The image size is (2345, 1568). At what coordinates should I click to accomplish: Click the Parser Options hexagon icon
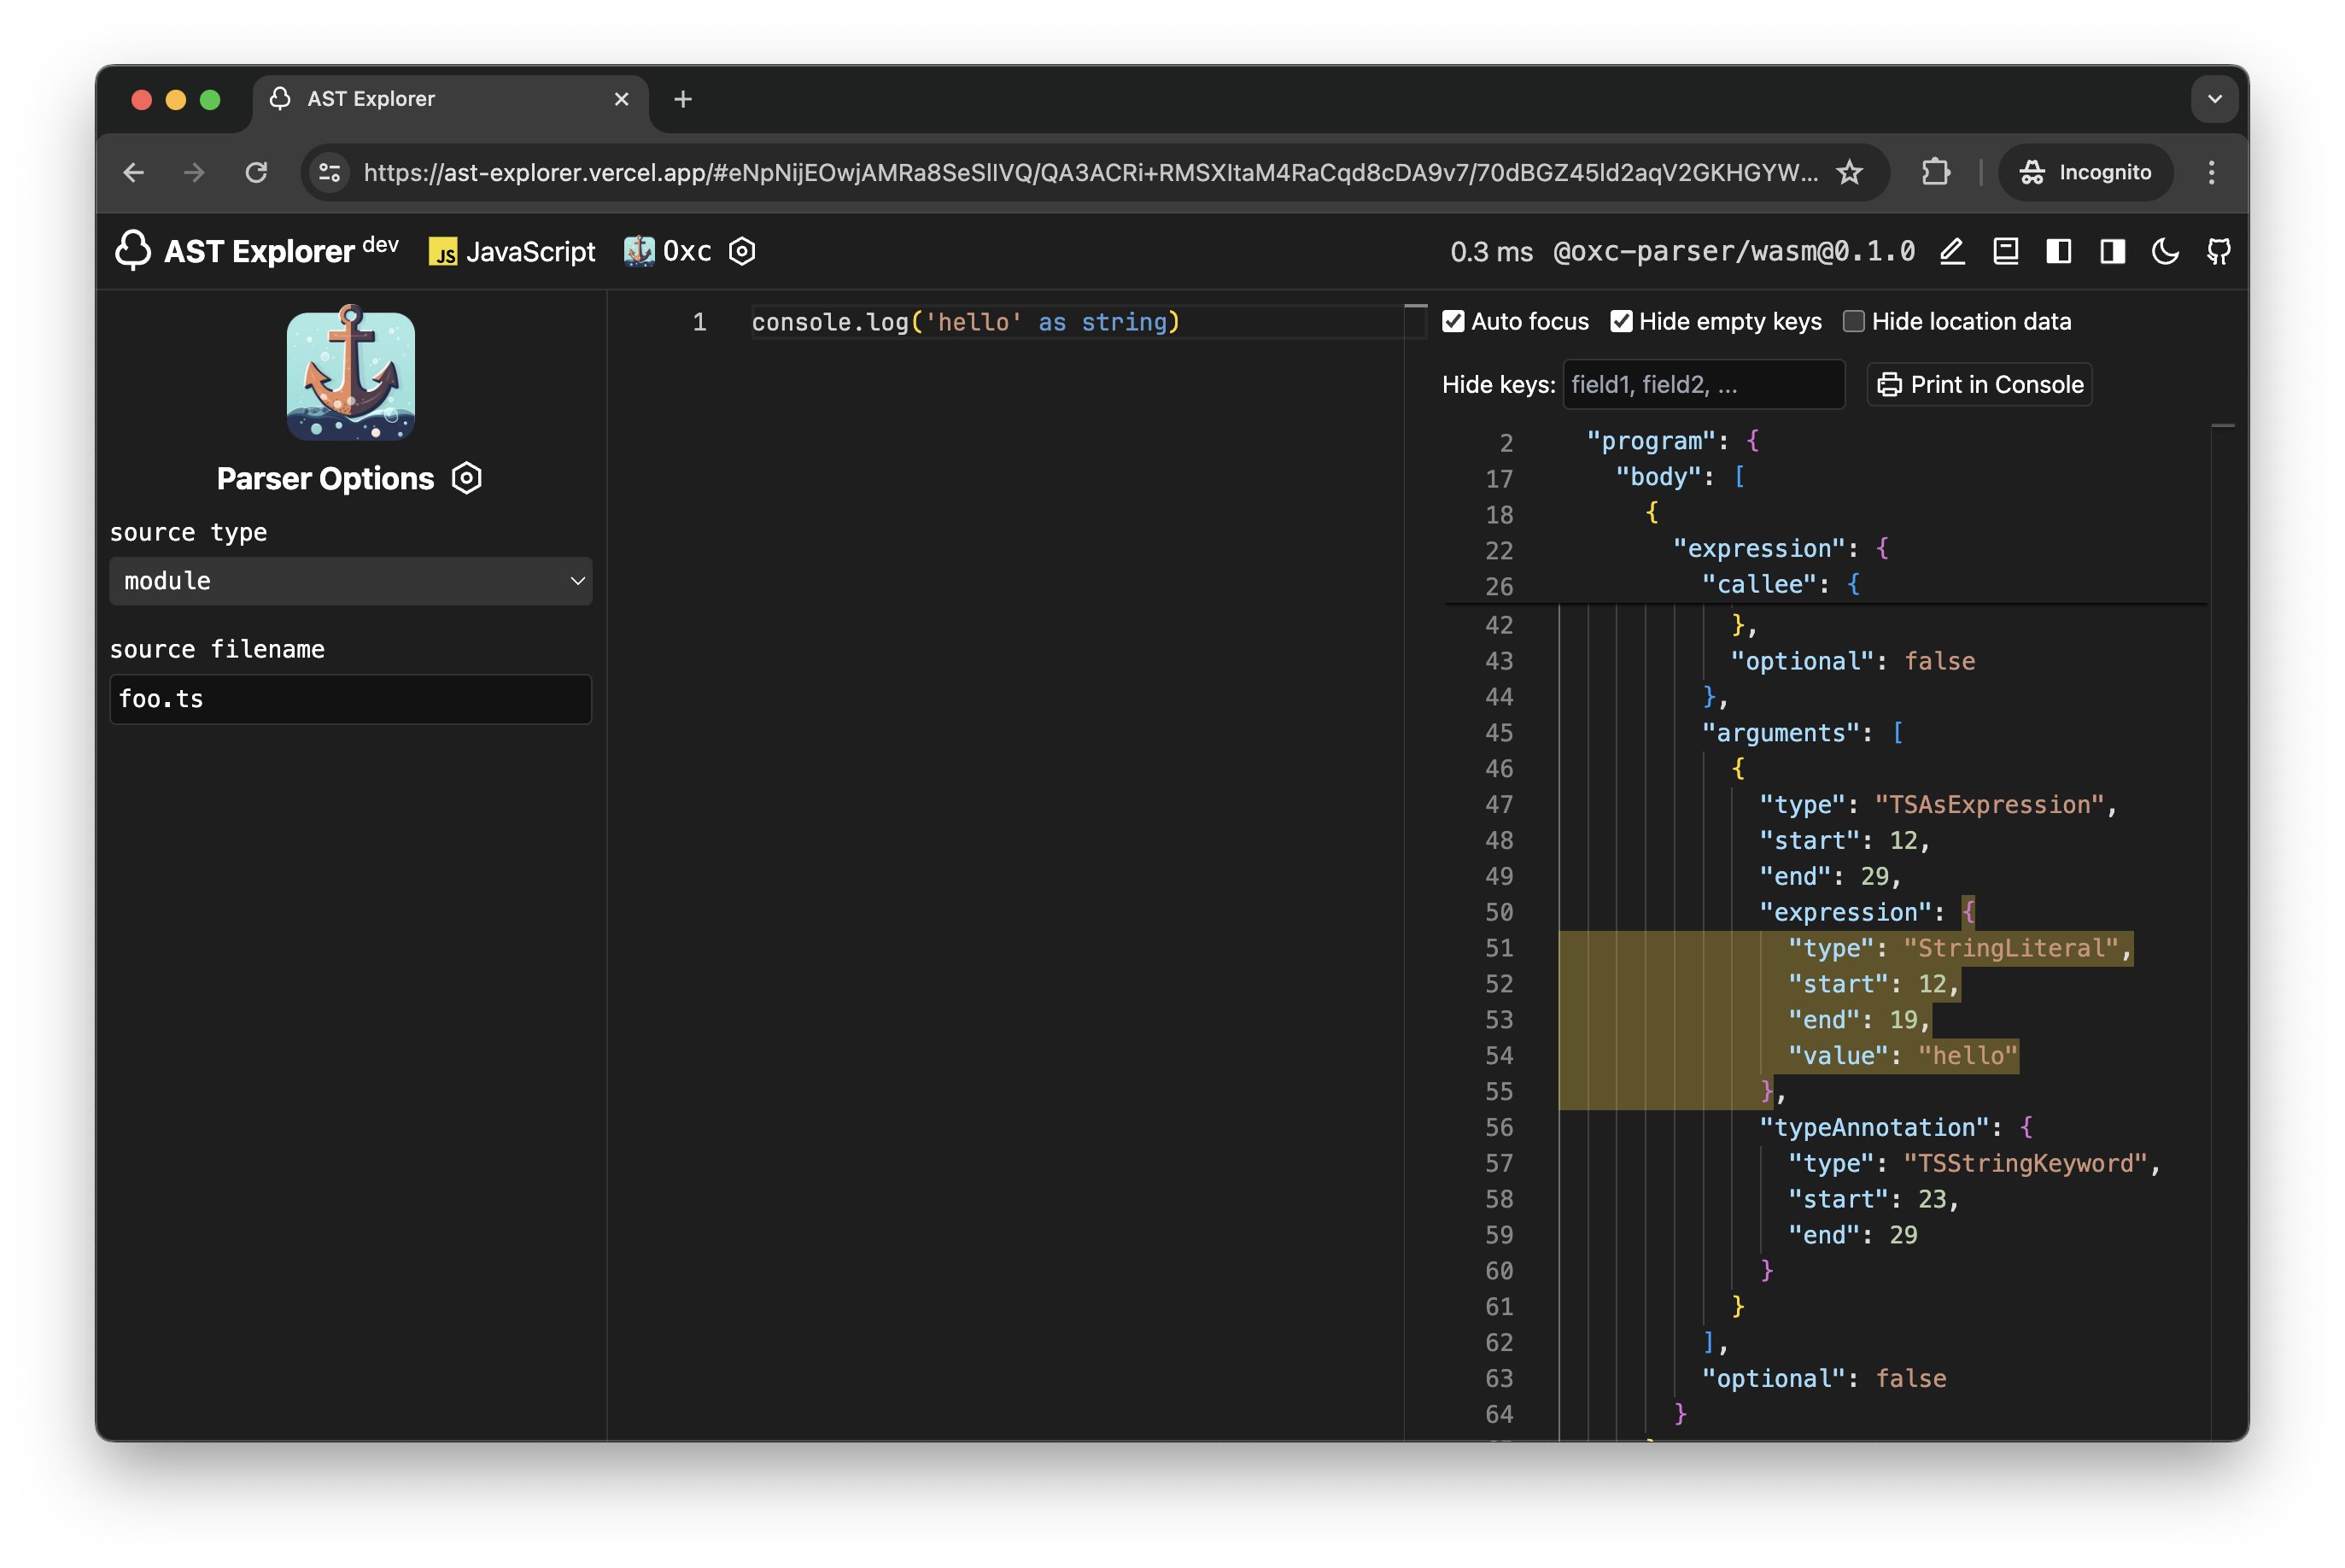tap(467, 478)
